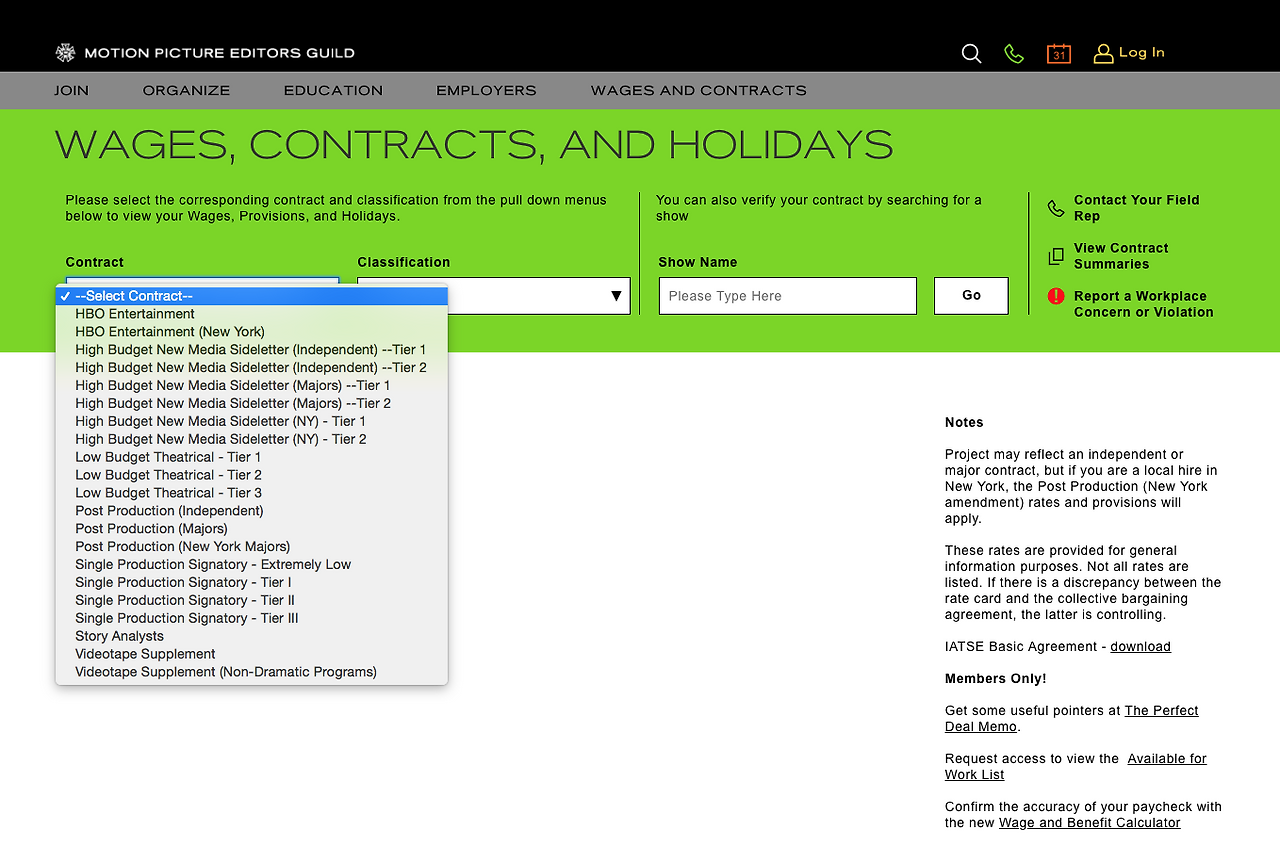
Task: Select HBO Entertainment (New York) contract
Action: pyautogui.click(x=252, y=332)
